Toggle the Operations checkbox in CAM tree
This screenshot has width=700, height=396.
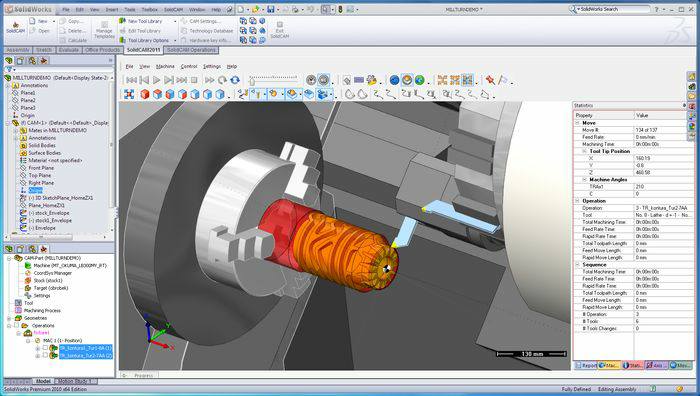[x=17, y=325]
